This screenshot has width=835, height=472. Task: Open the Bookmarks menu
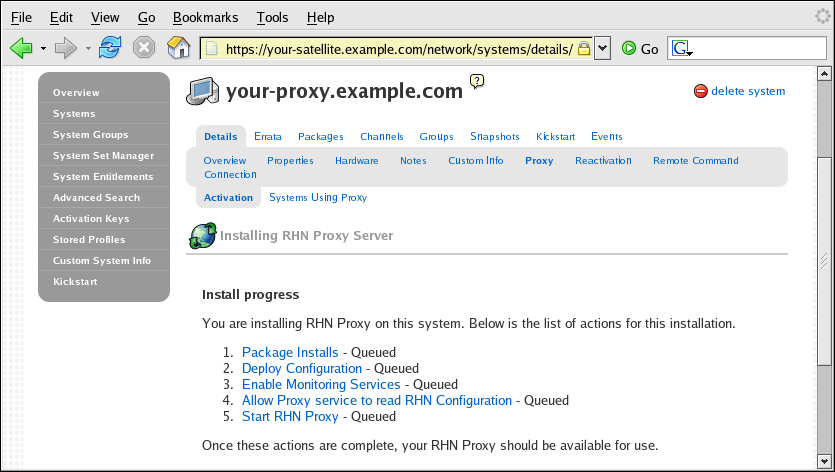pyautogui.click(x=206, y=17)
